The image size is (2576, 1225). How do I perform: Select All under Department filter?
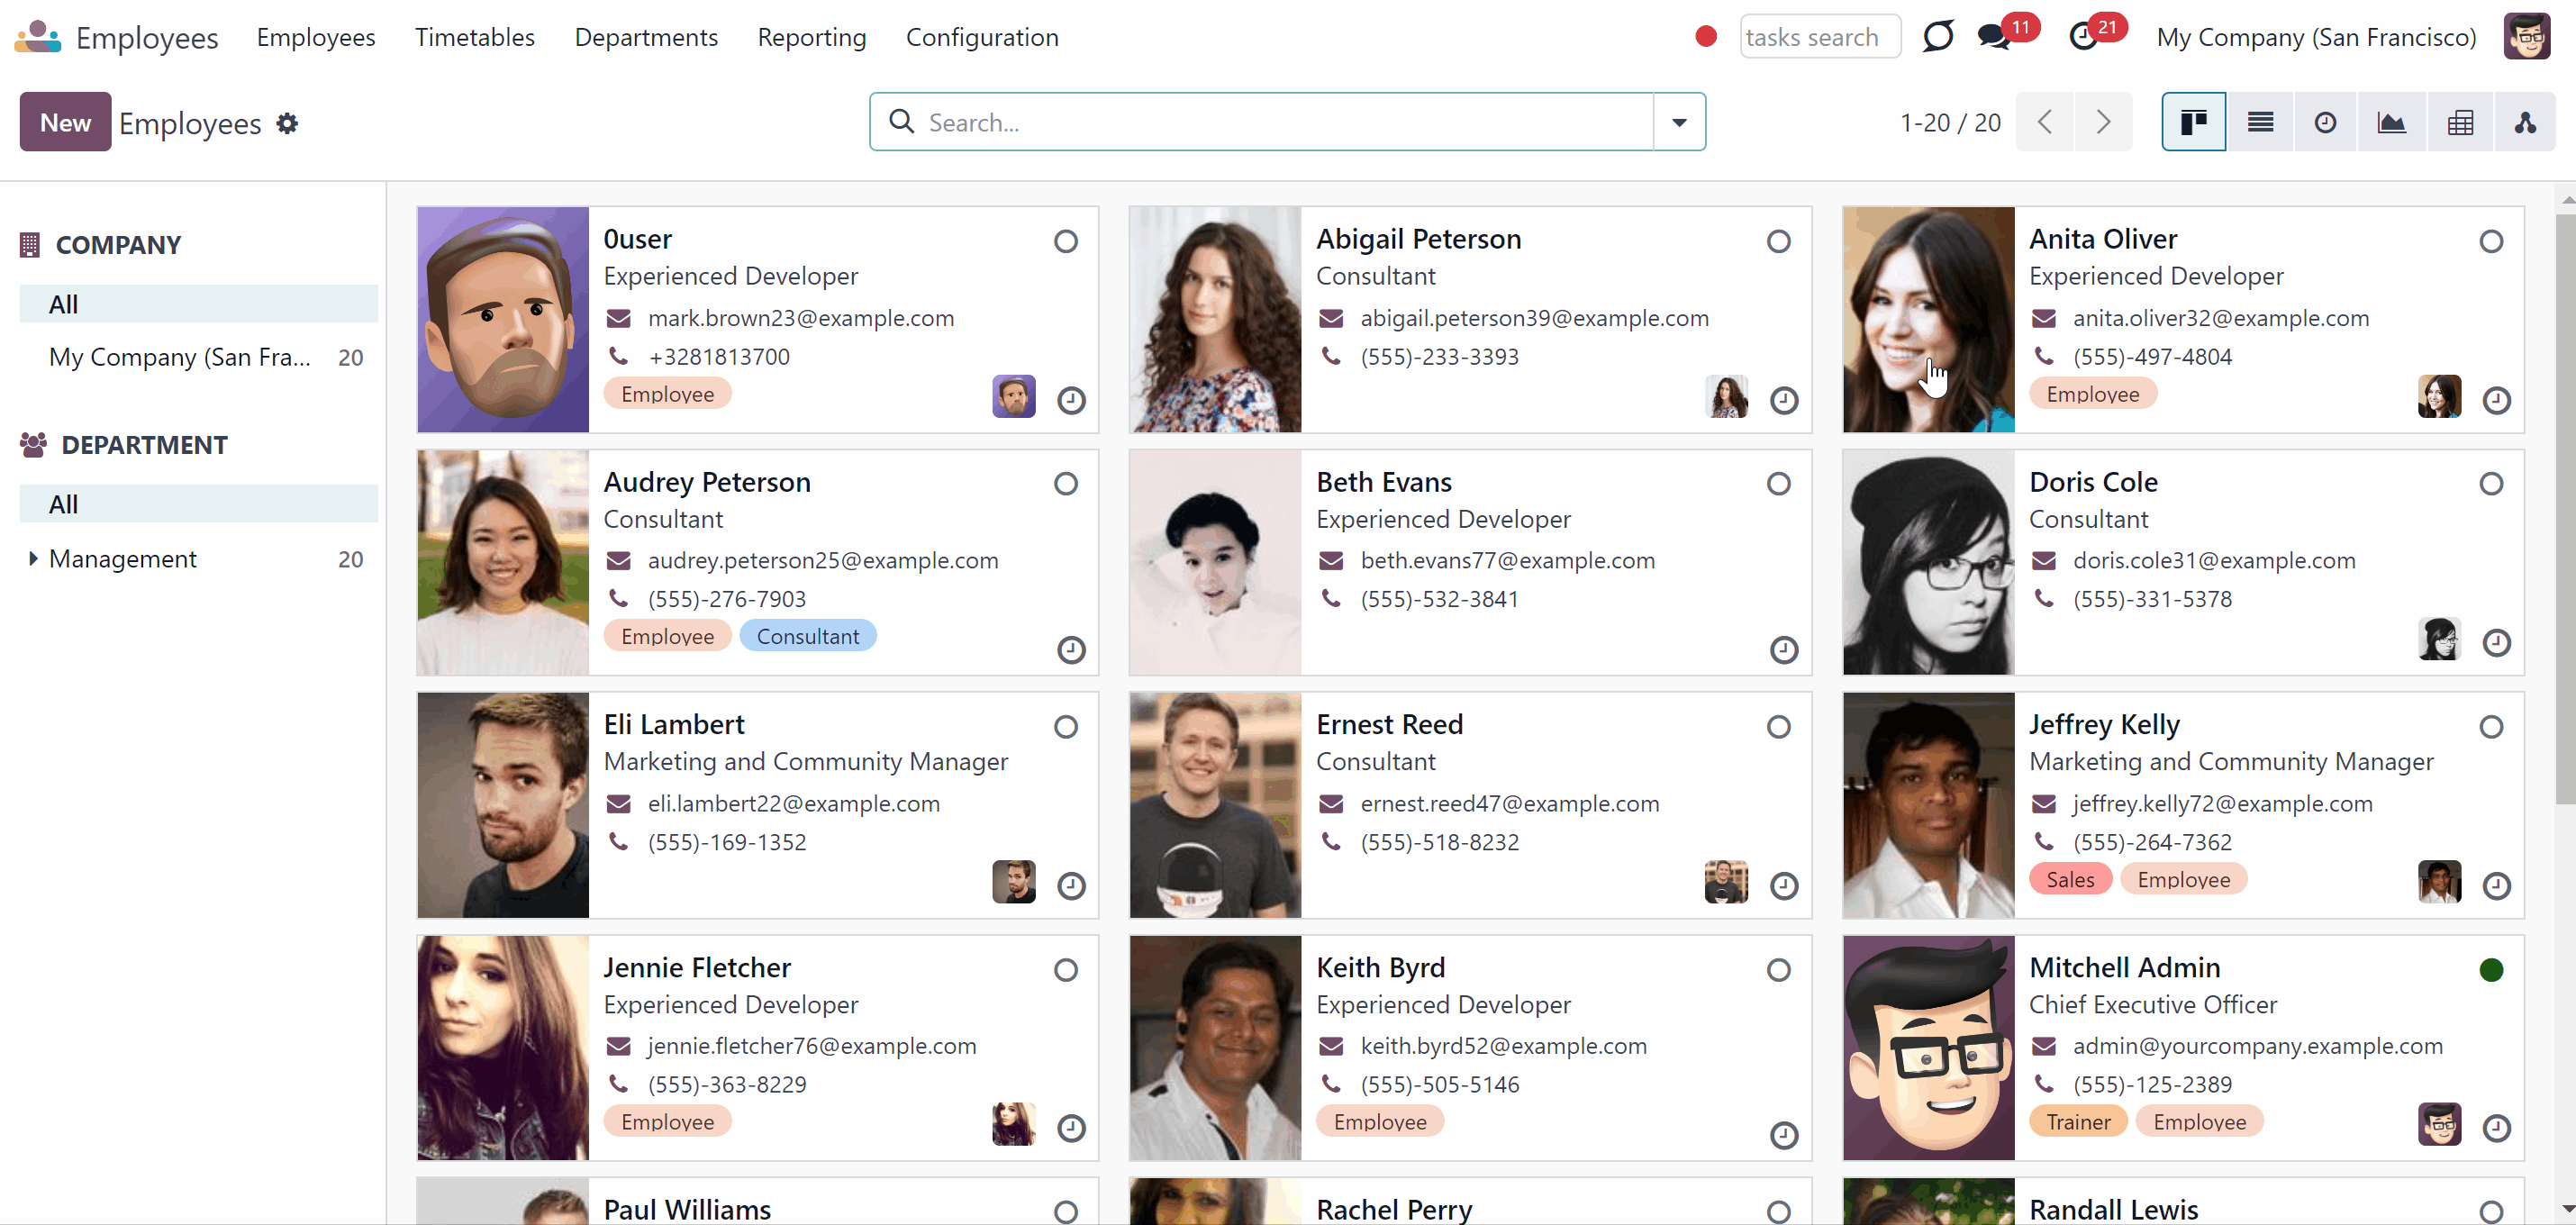(199, 504)
